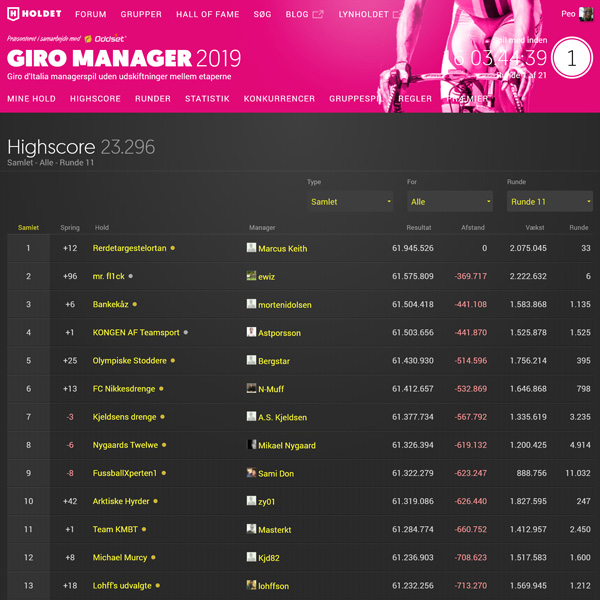Open team Nygaards Twelwe
The height and width of the screenshot is (600, 600).
point(125,445)
